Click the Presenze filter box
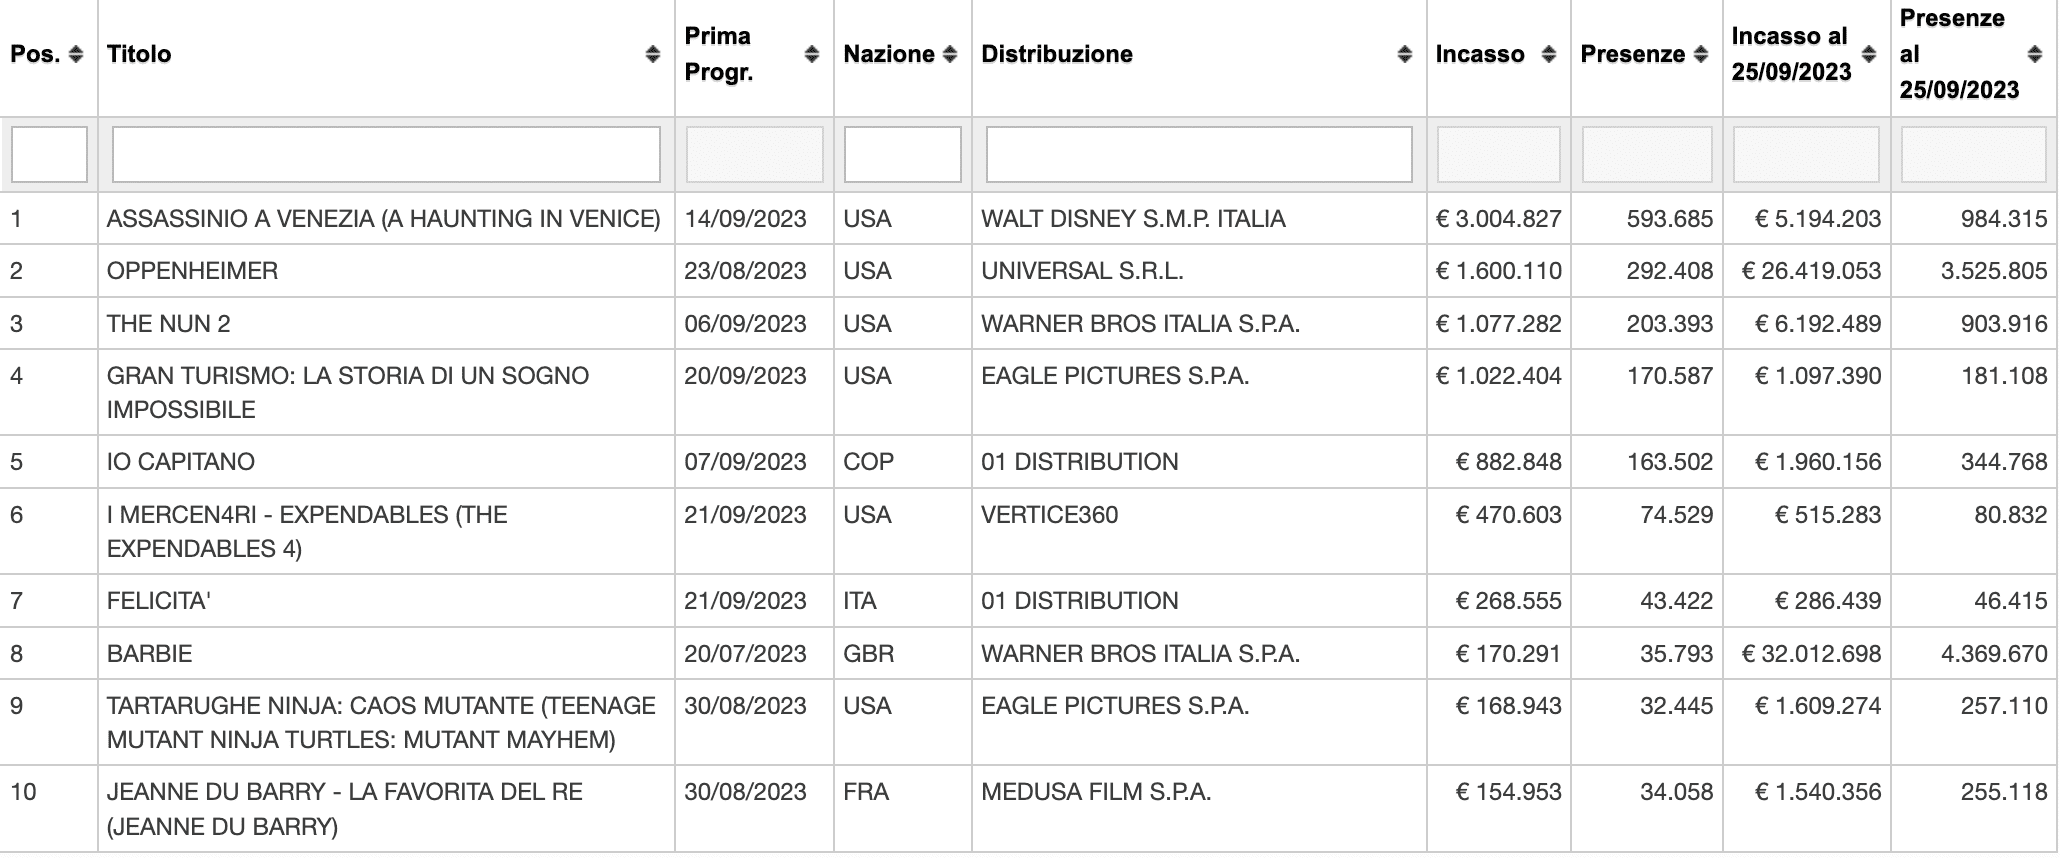Viewport: 2060px width, 858px height. point(1647,154)
